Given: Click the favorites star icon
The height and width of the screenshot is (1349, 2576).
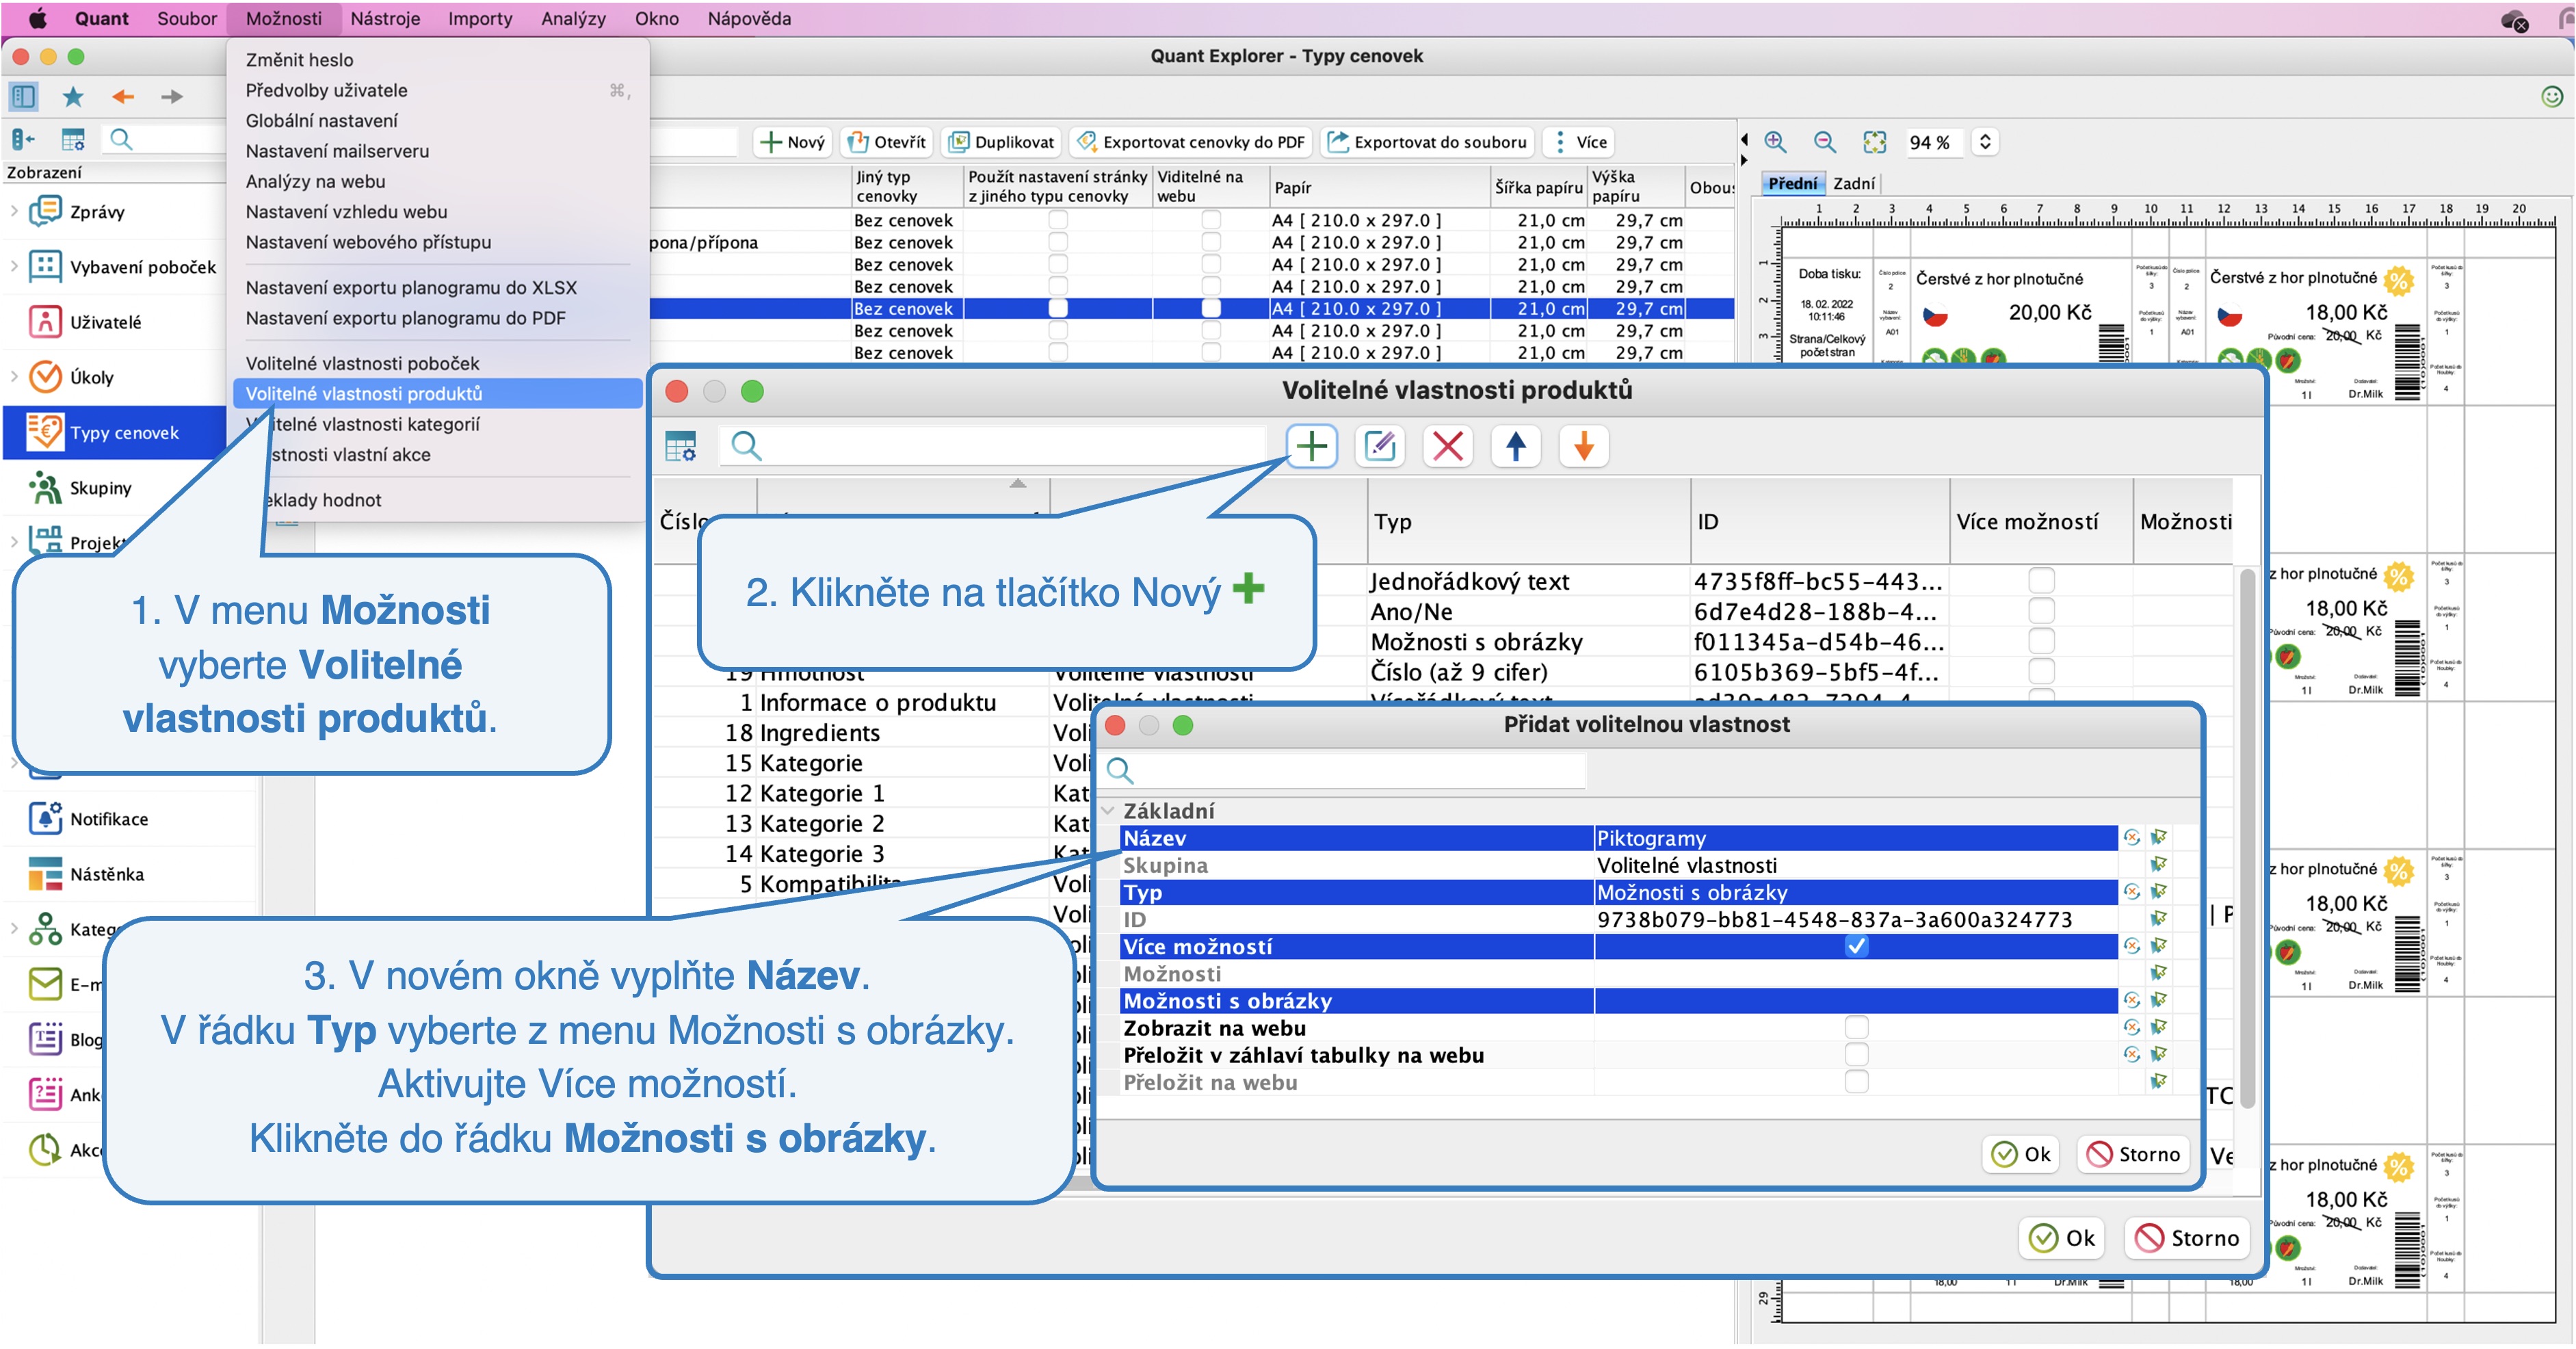Looking at the screenshot, I should pyautogui.click(x=73, y=97).
